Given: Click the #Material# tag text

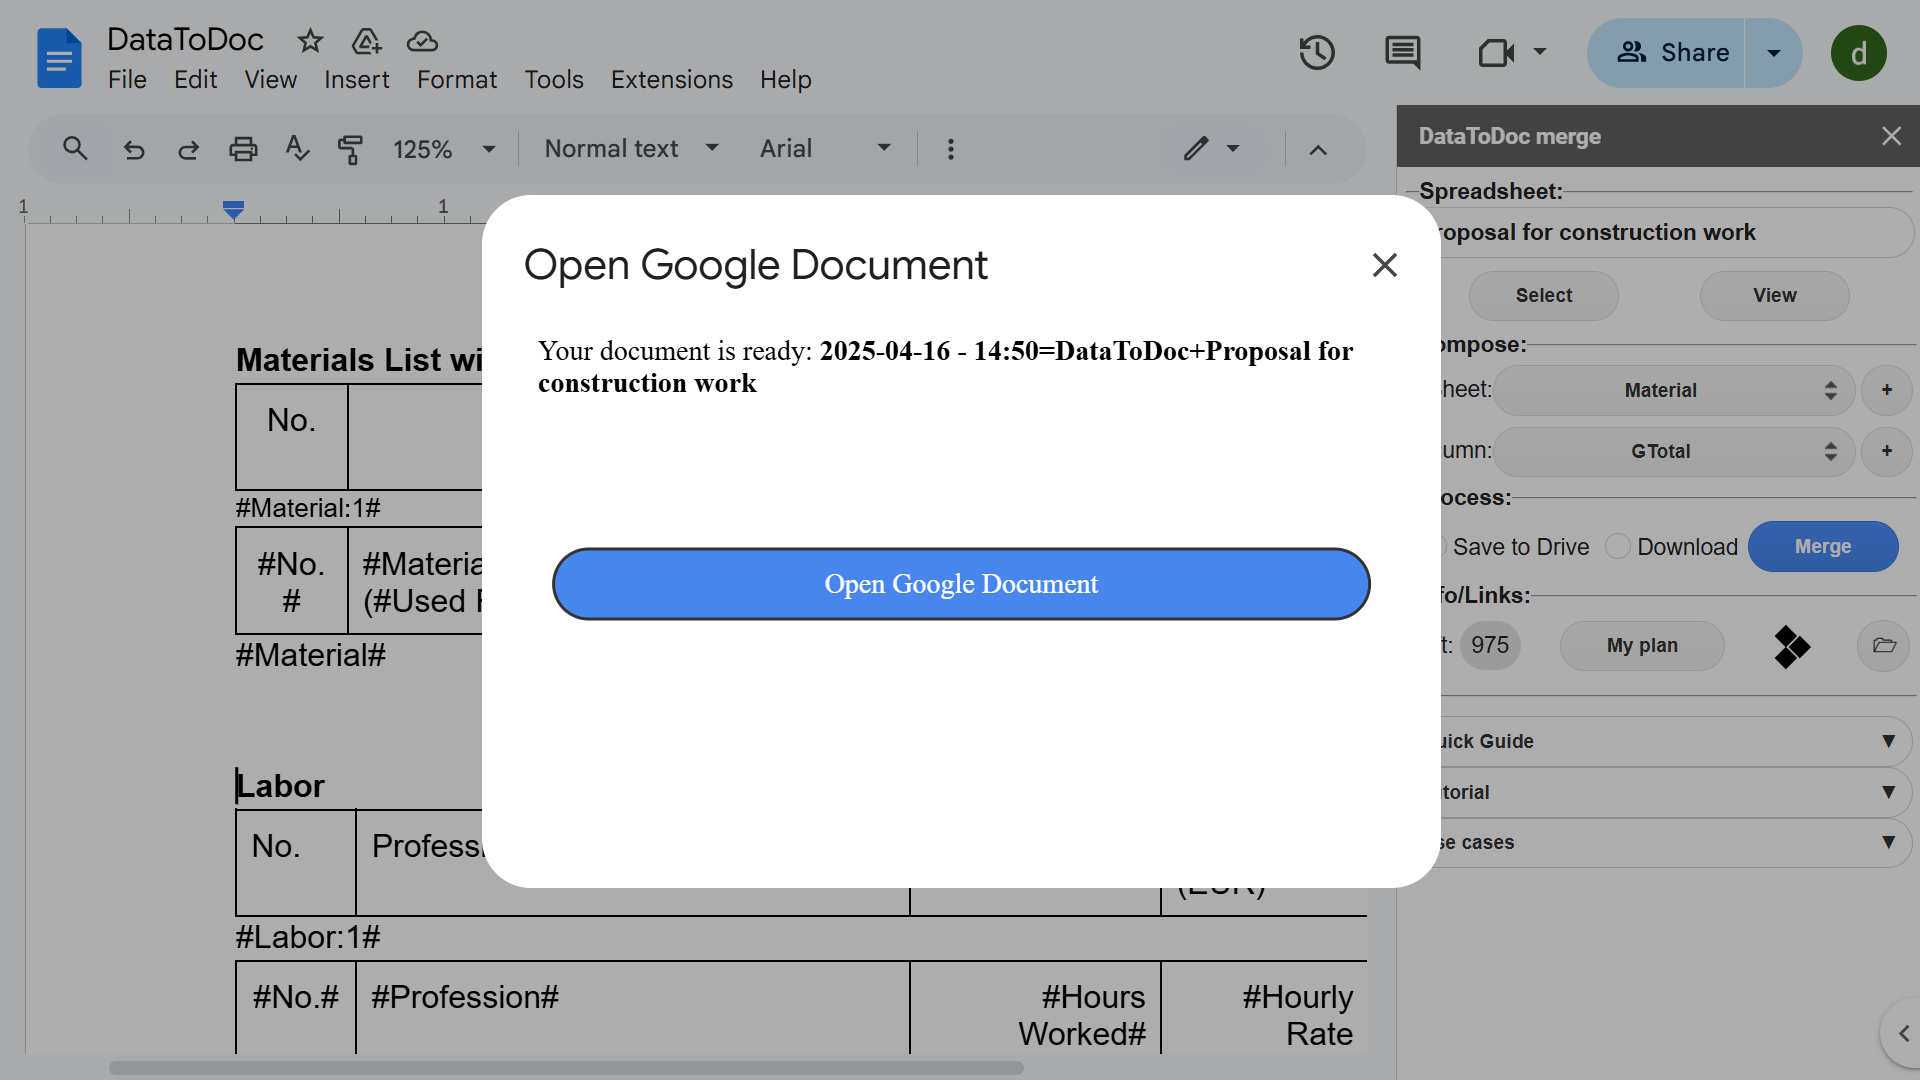Looking at the screenshot, I should (310, 656).
